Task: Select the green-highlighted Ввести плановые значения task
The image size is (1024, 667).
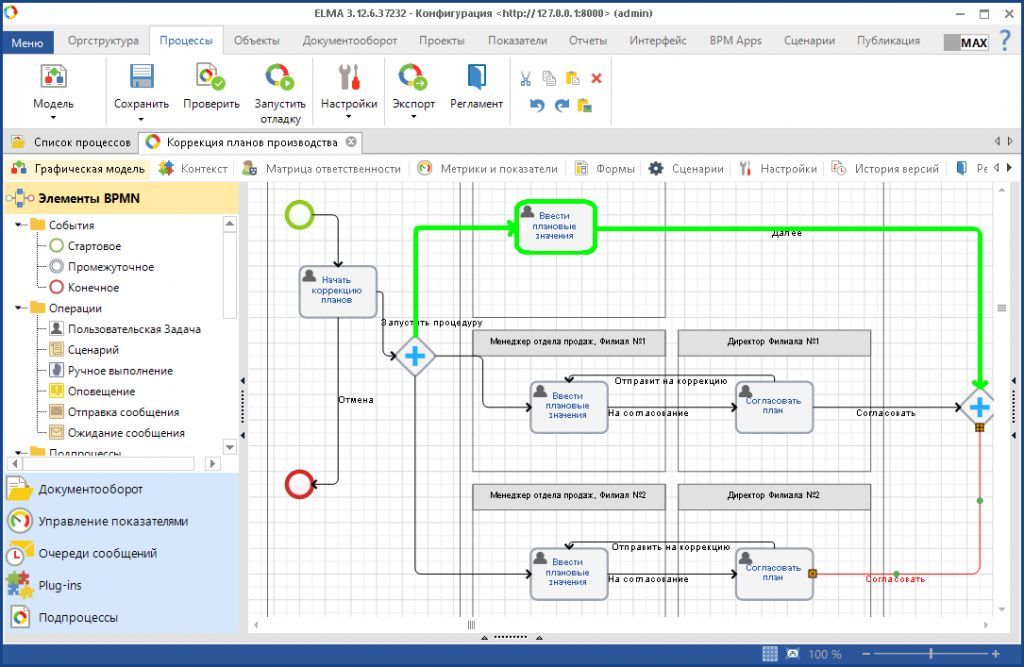Action: 555,227
